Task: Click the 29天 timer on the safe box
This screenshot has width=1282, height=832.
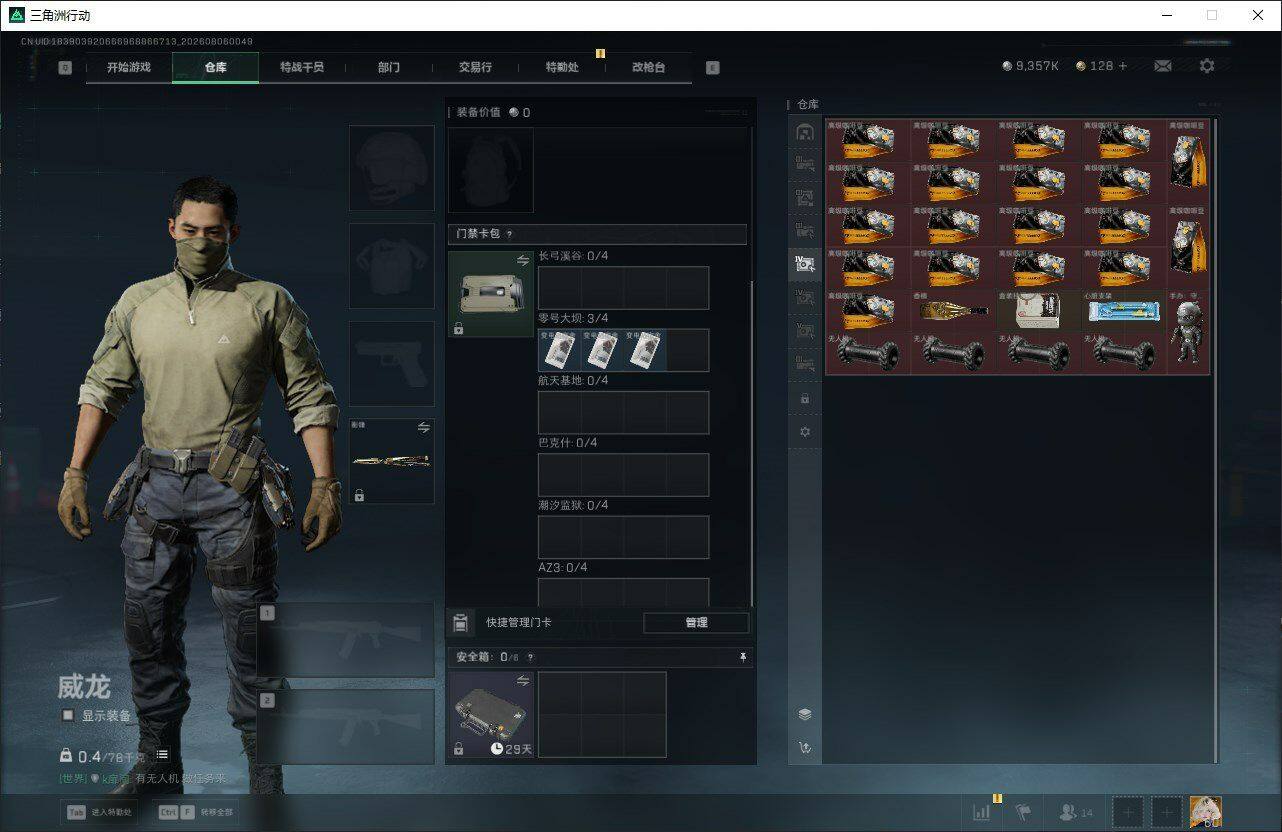Action: click(x=511, y=748)
